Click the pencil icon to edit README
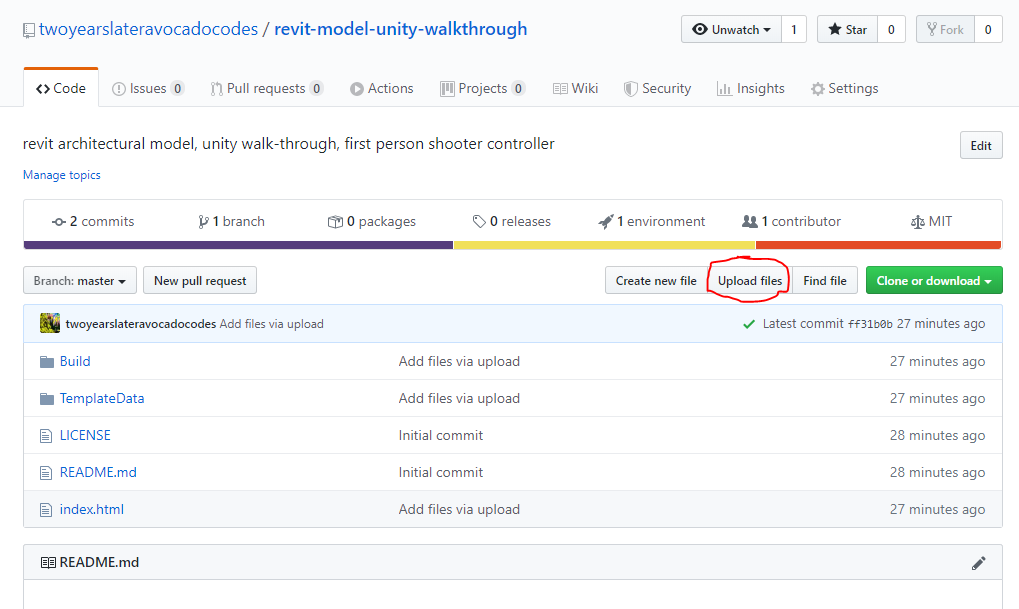Viewport: 1019px width, 609px height. 979,563
